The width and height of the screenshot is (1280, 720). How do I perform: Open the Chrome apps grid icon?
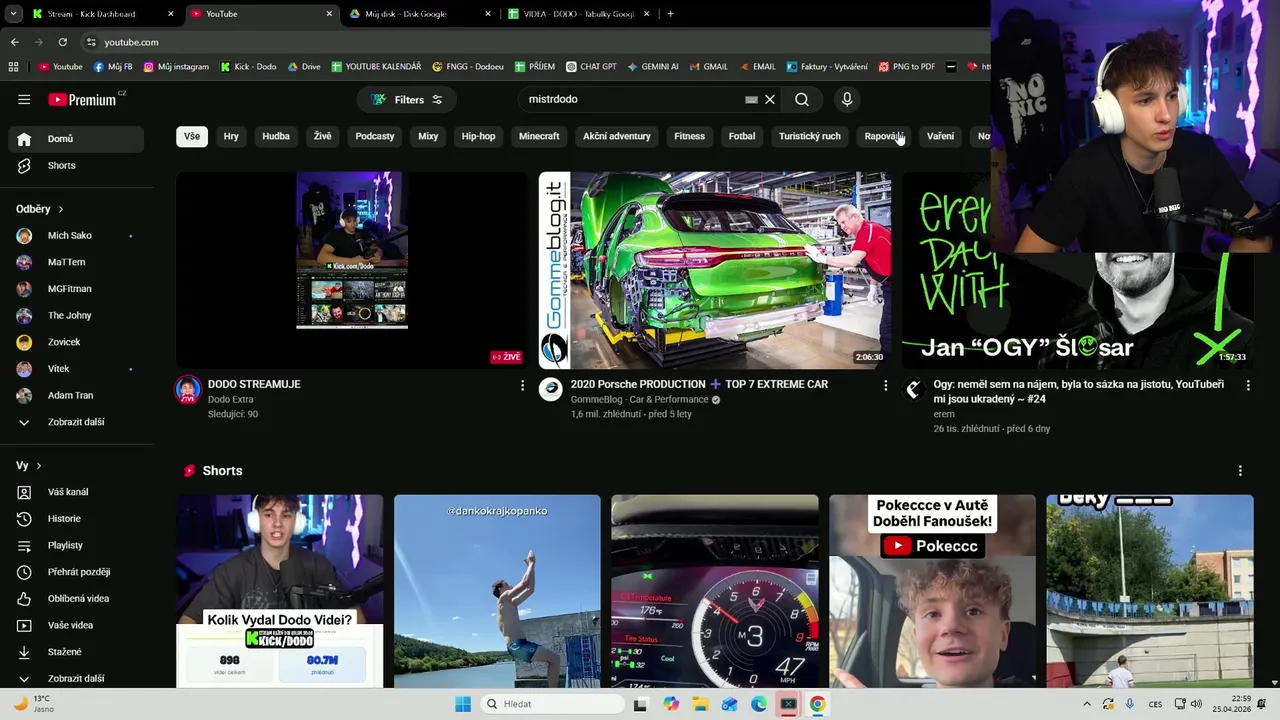pyautogui.click(x=13, y=67)
